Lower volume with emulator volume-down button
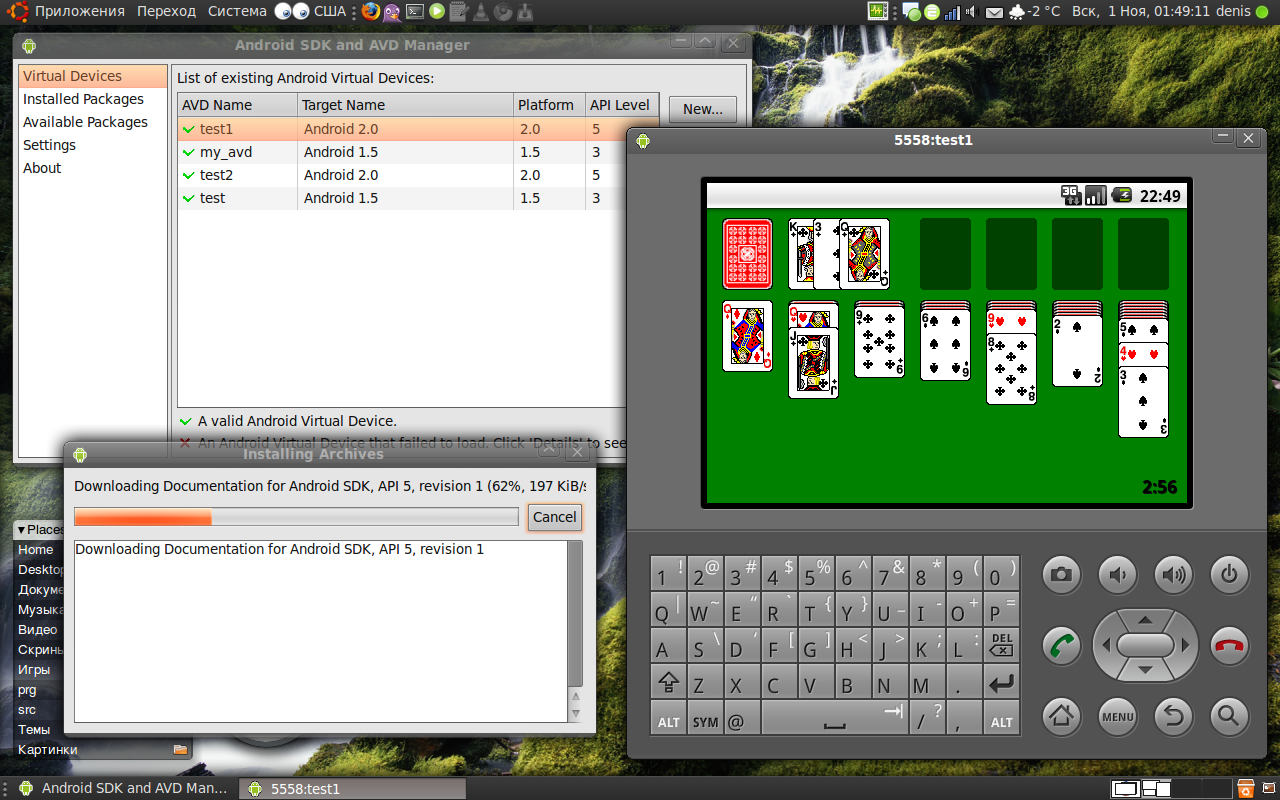 (1117, 574)
